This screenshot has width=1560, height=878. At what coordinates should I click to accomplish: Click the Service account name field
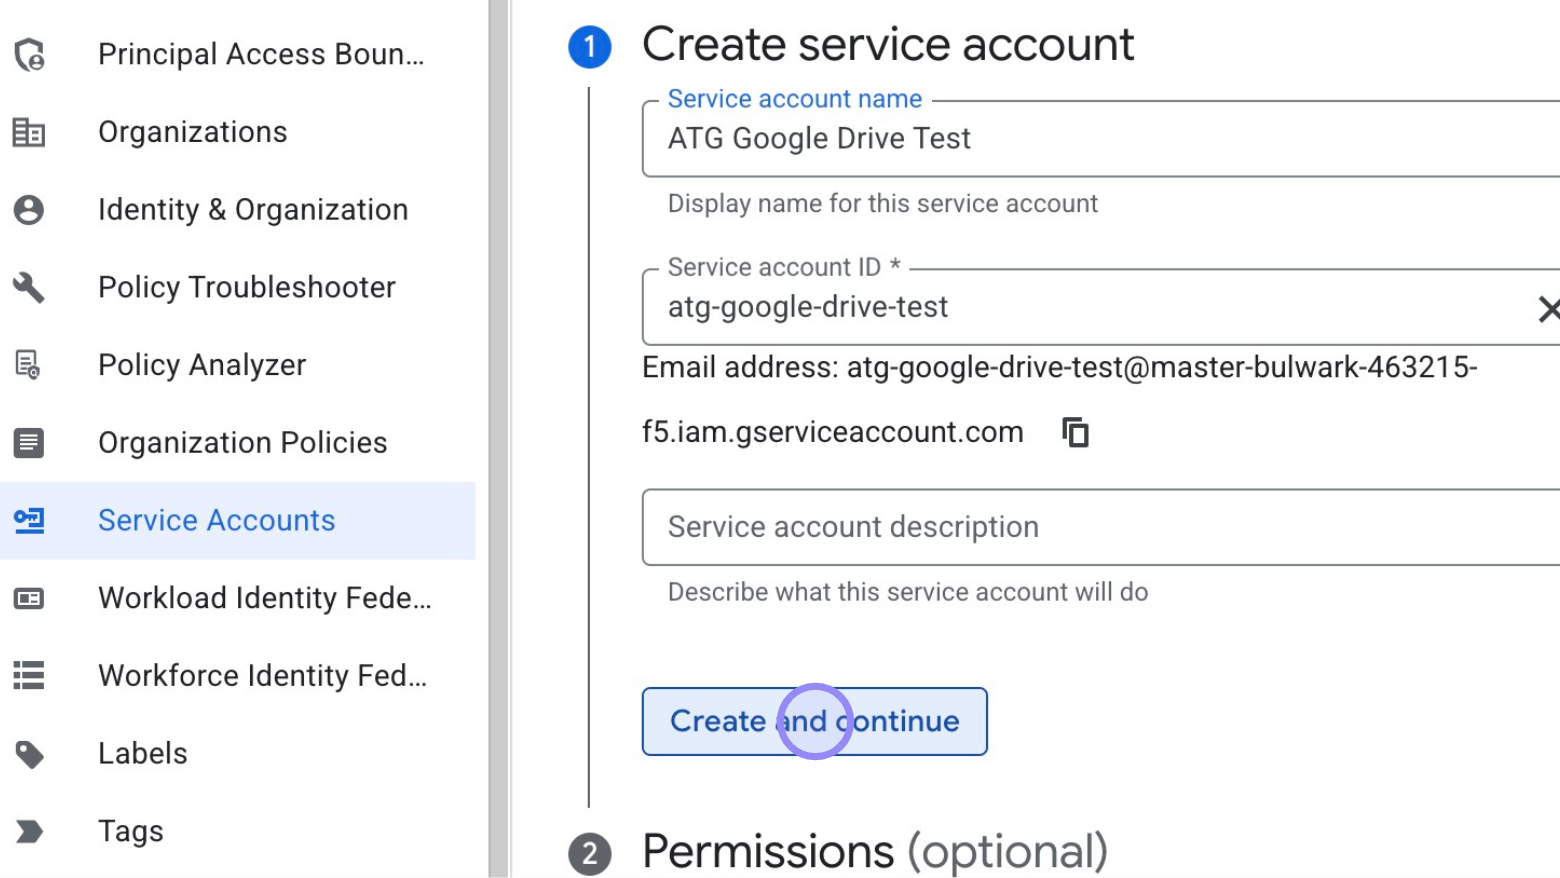coord(1000,139)
